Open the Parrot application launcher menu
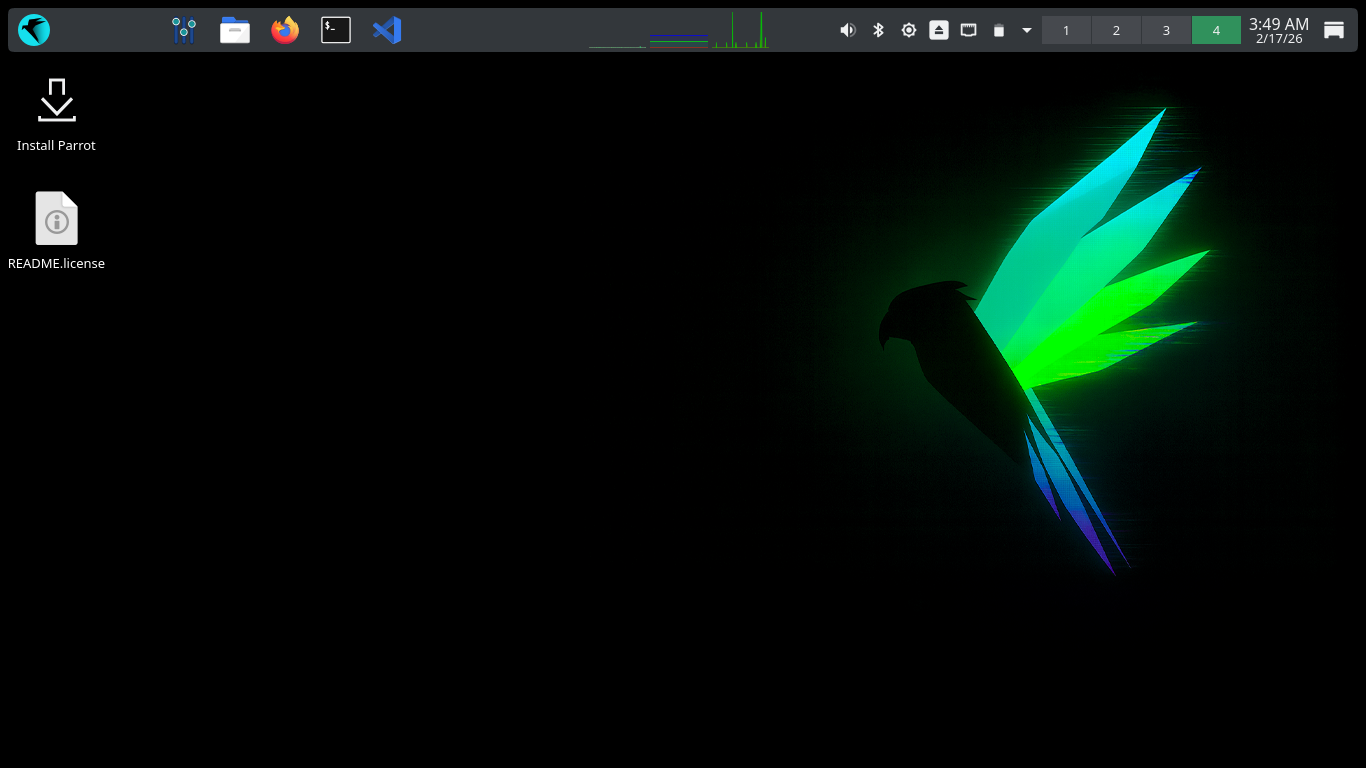The height and width of the screenshot is (768, 1366). point(34,30)
